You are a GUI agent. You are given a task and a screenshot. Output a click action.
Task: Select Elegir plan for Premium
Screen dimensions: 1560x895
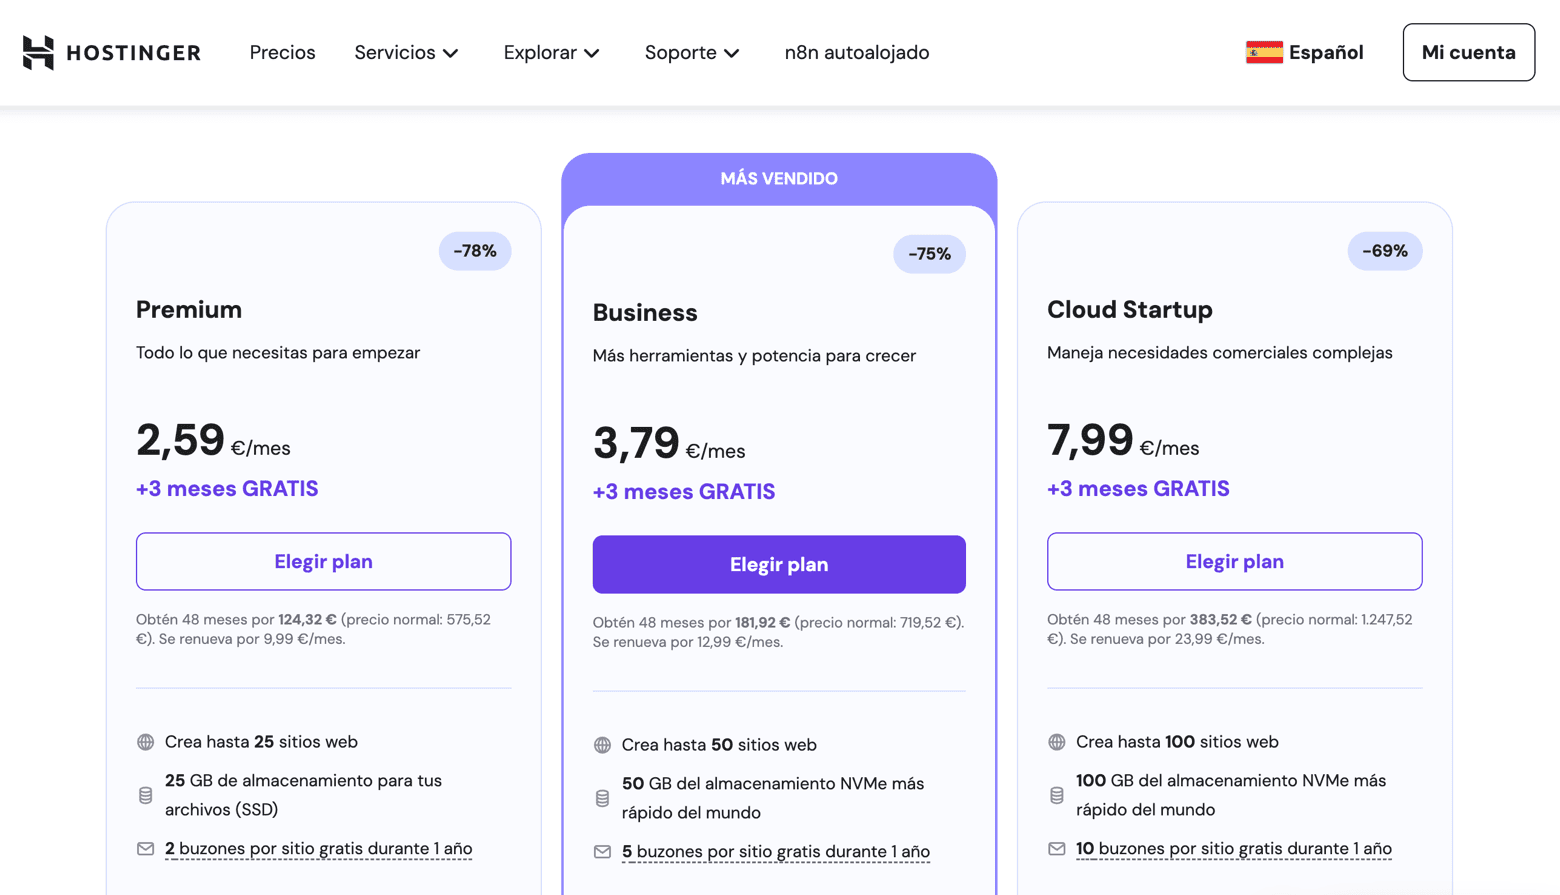323,561
